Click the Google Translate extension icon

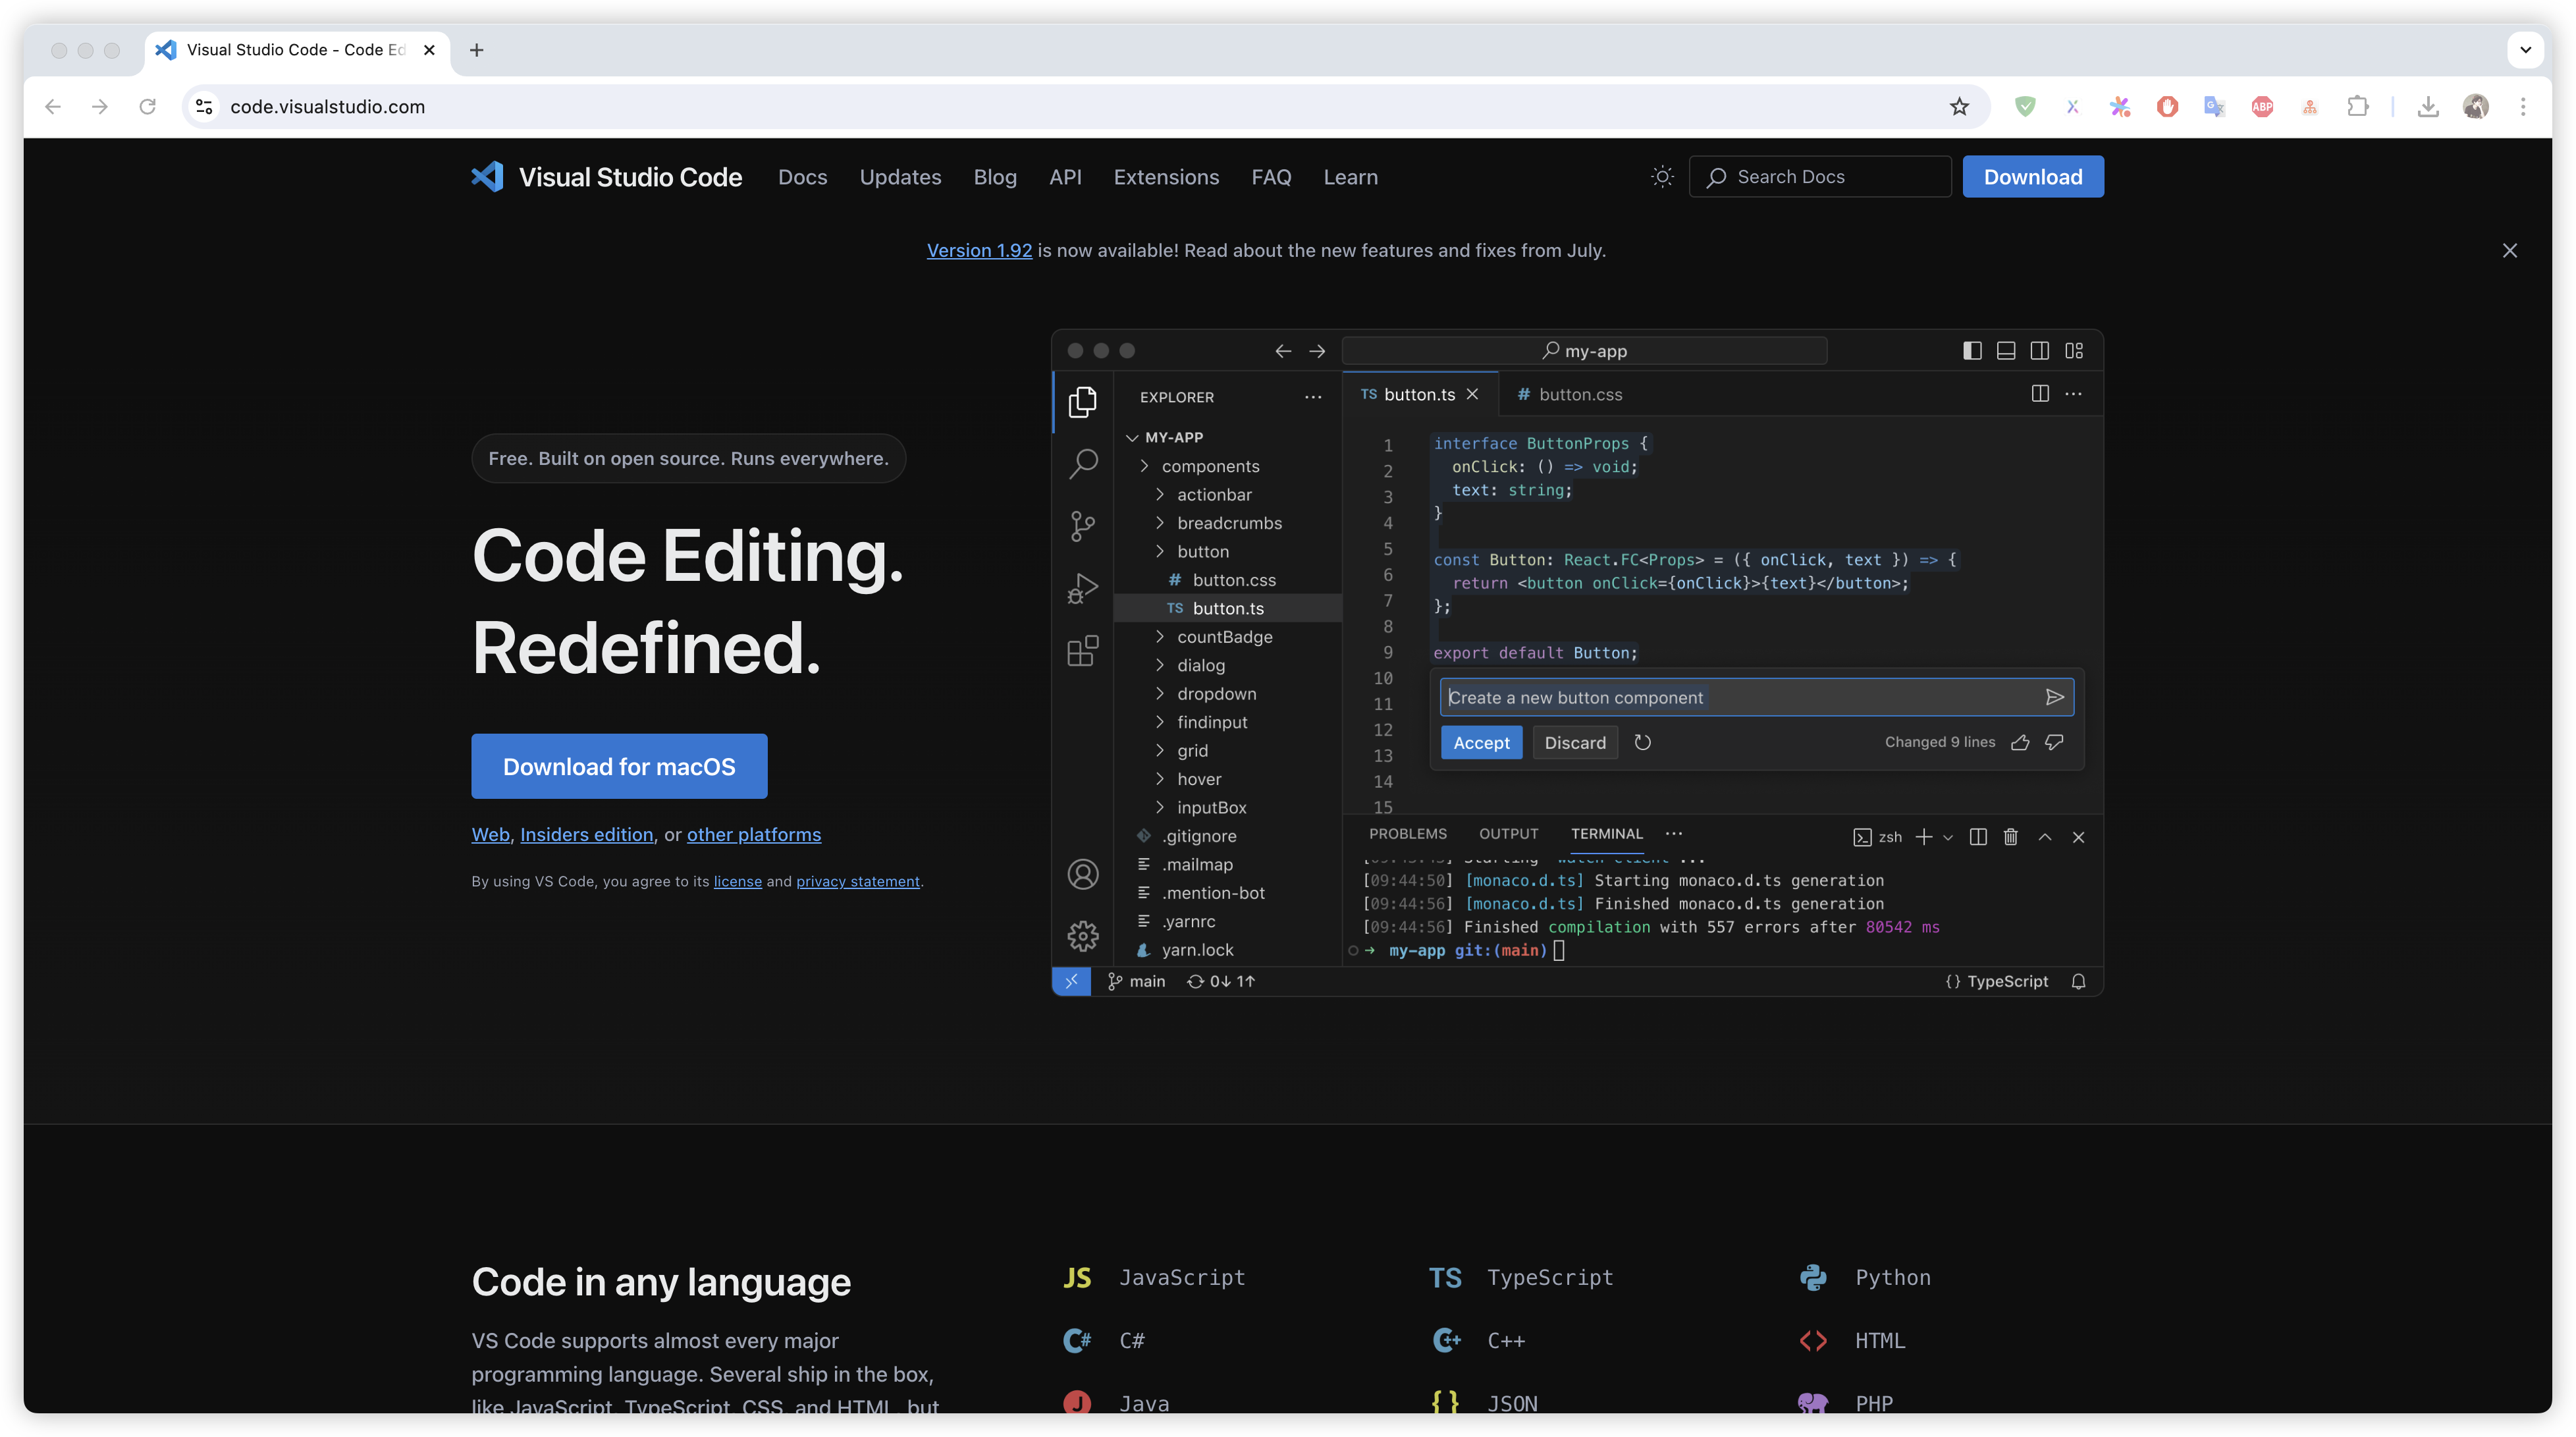point(2214,106)
